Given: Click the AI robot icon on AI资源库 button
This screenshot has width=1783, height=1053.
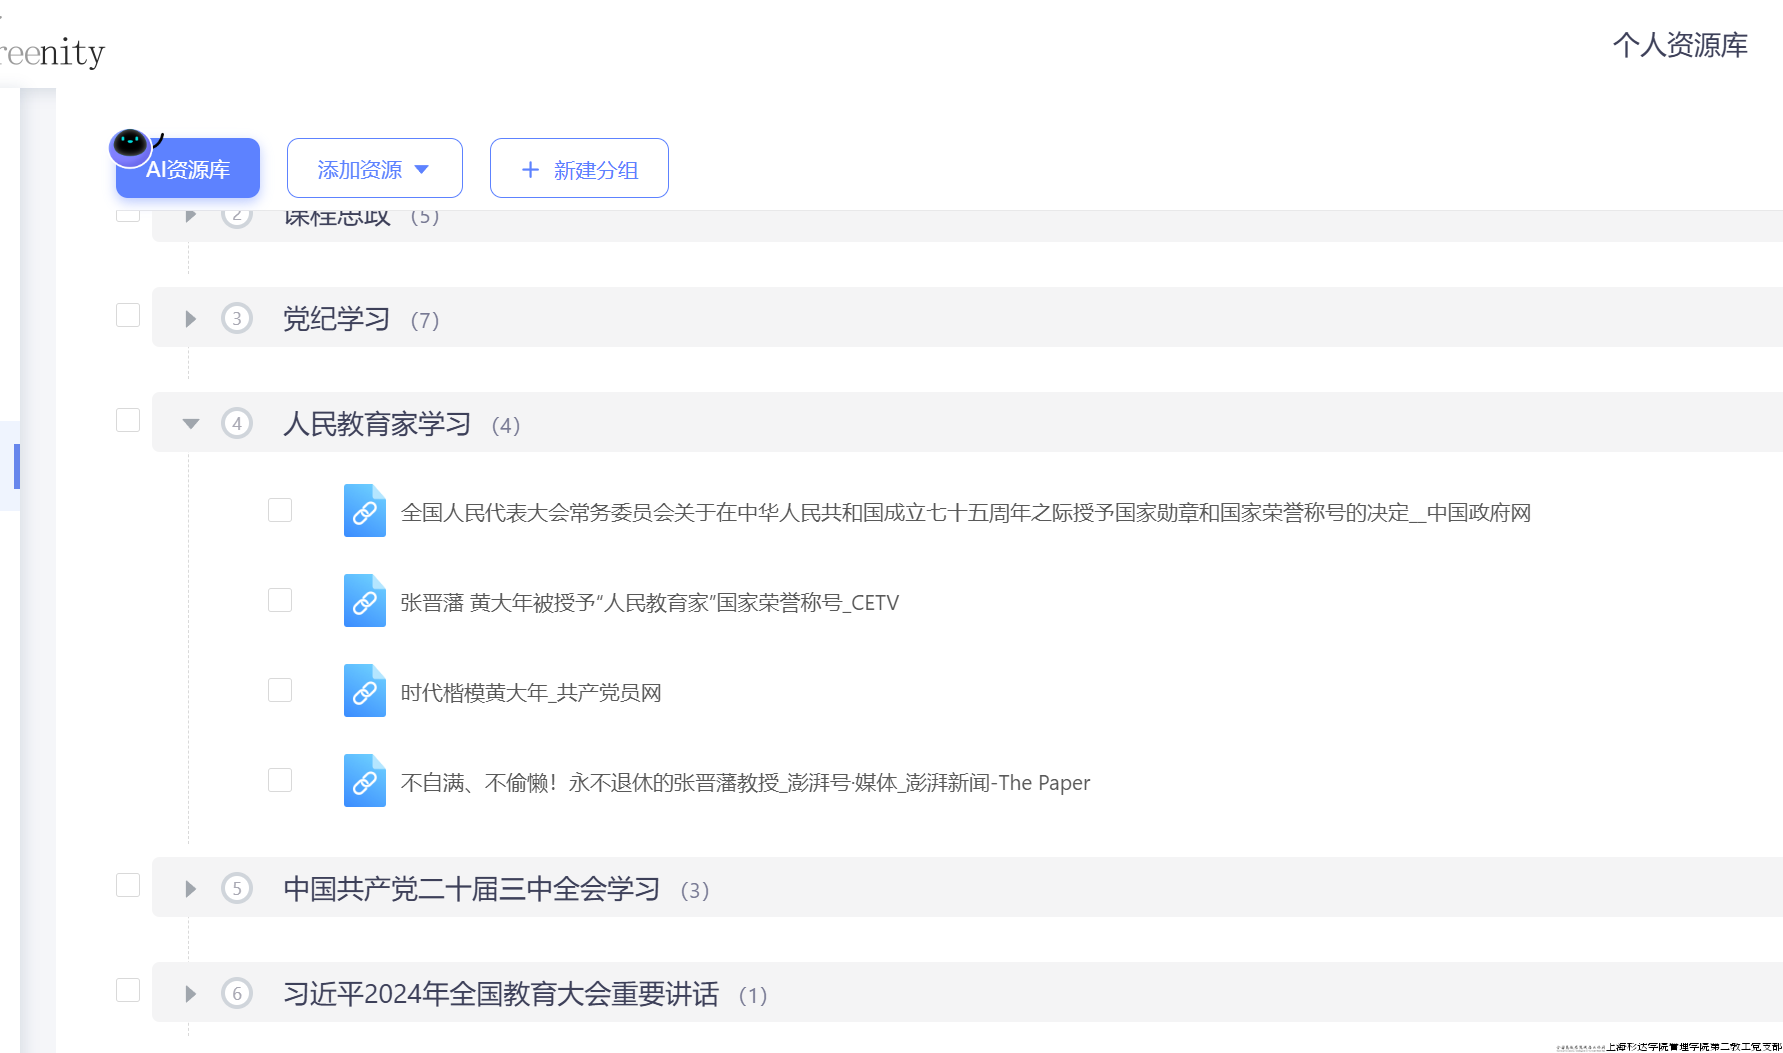Looking at the screenshot, I should click(x=129, y=146).
